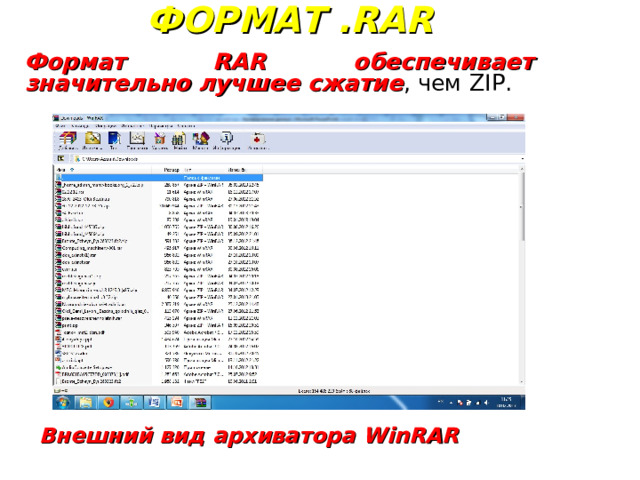Click the Исправить (Repair) first-aid icon
This screenshot has width=640, height=480.
(258, 141)
